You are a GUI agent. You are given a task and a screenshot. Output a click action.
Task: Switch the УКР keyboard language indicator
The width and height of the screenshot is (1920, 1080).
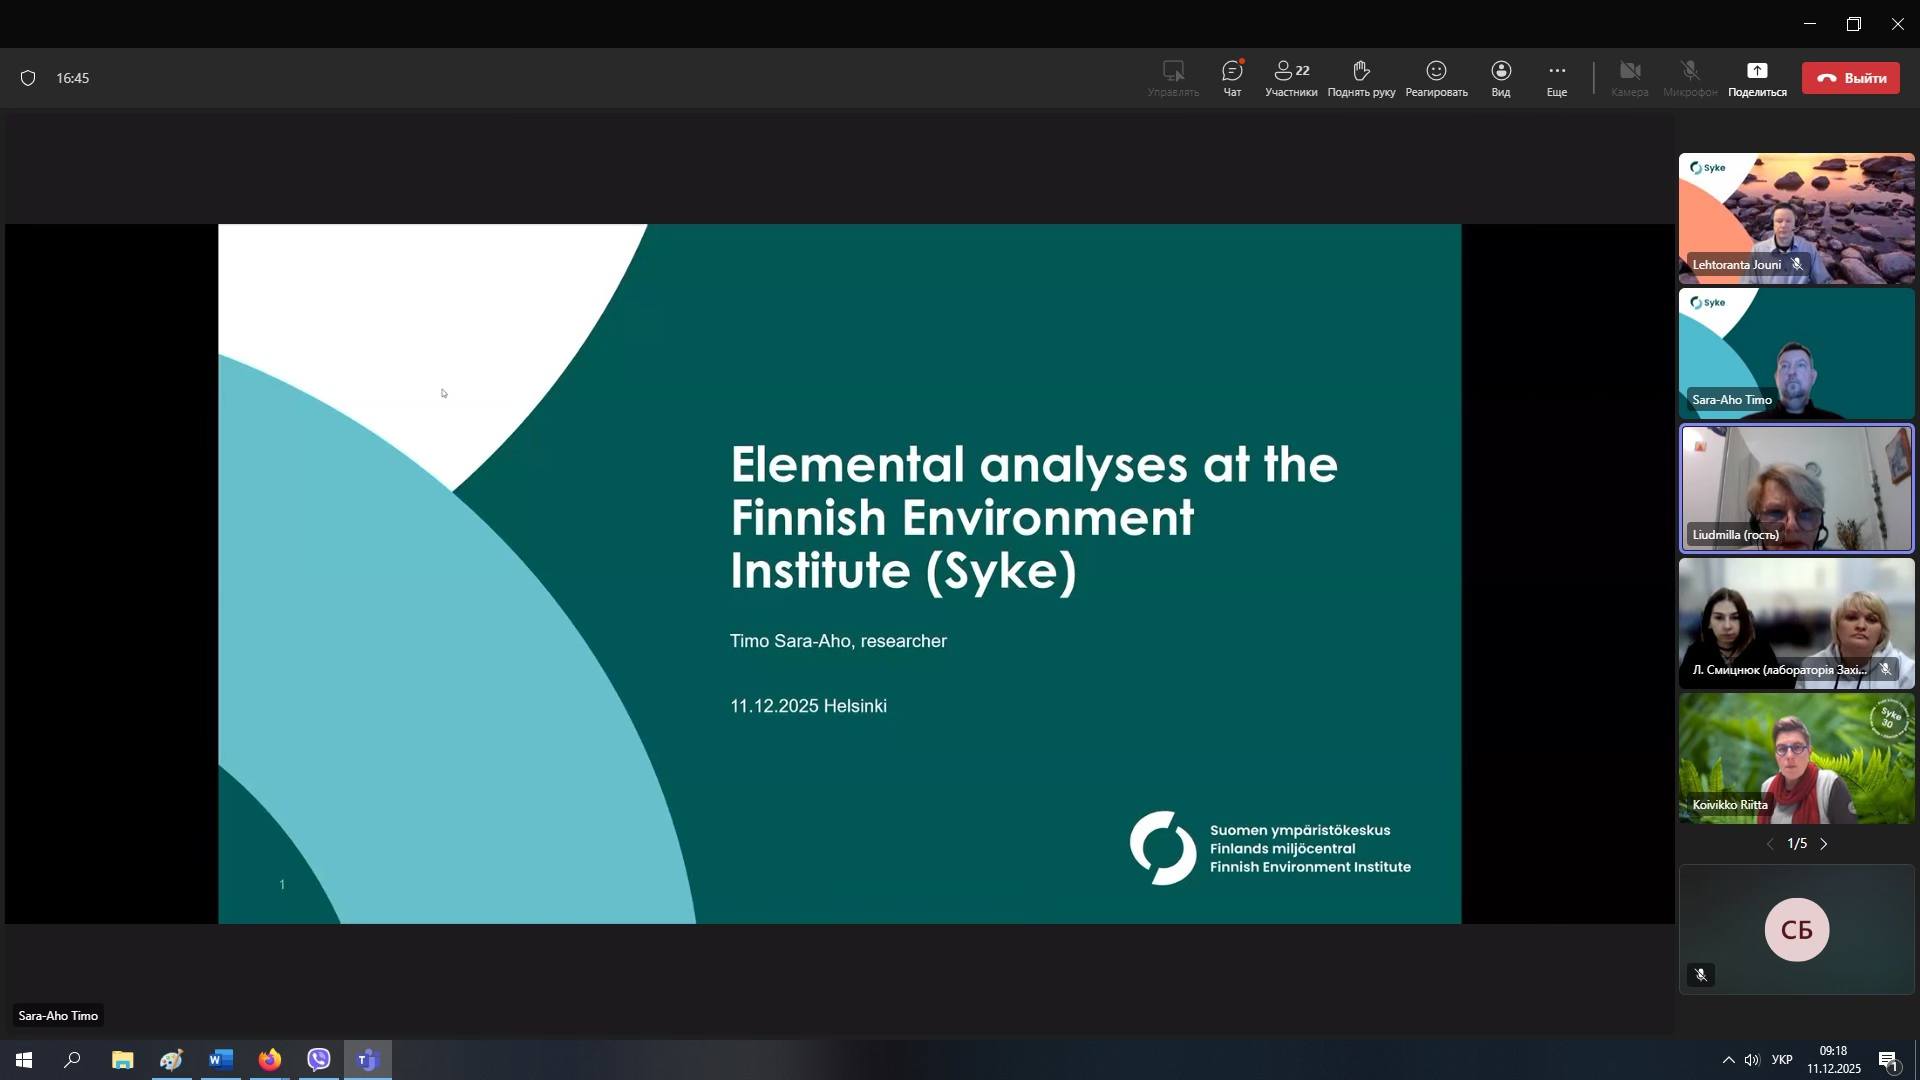click(x=1781, y=1060)
